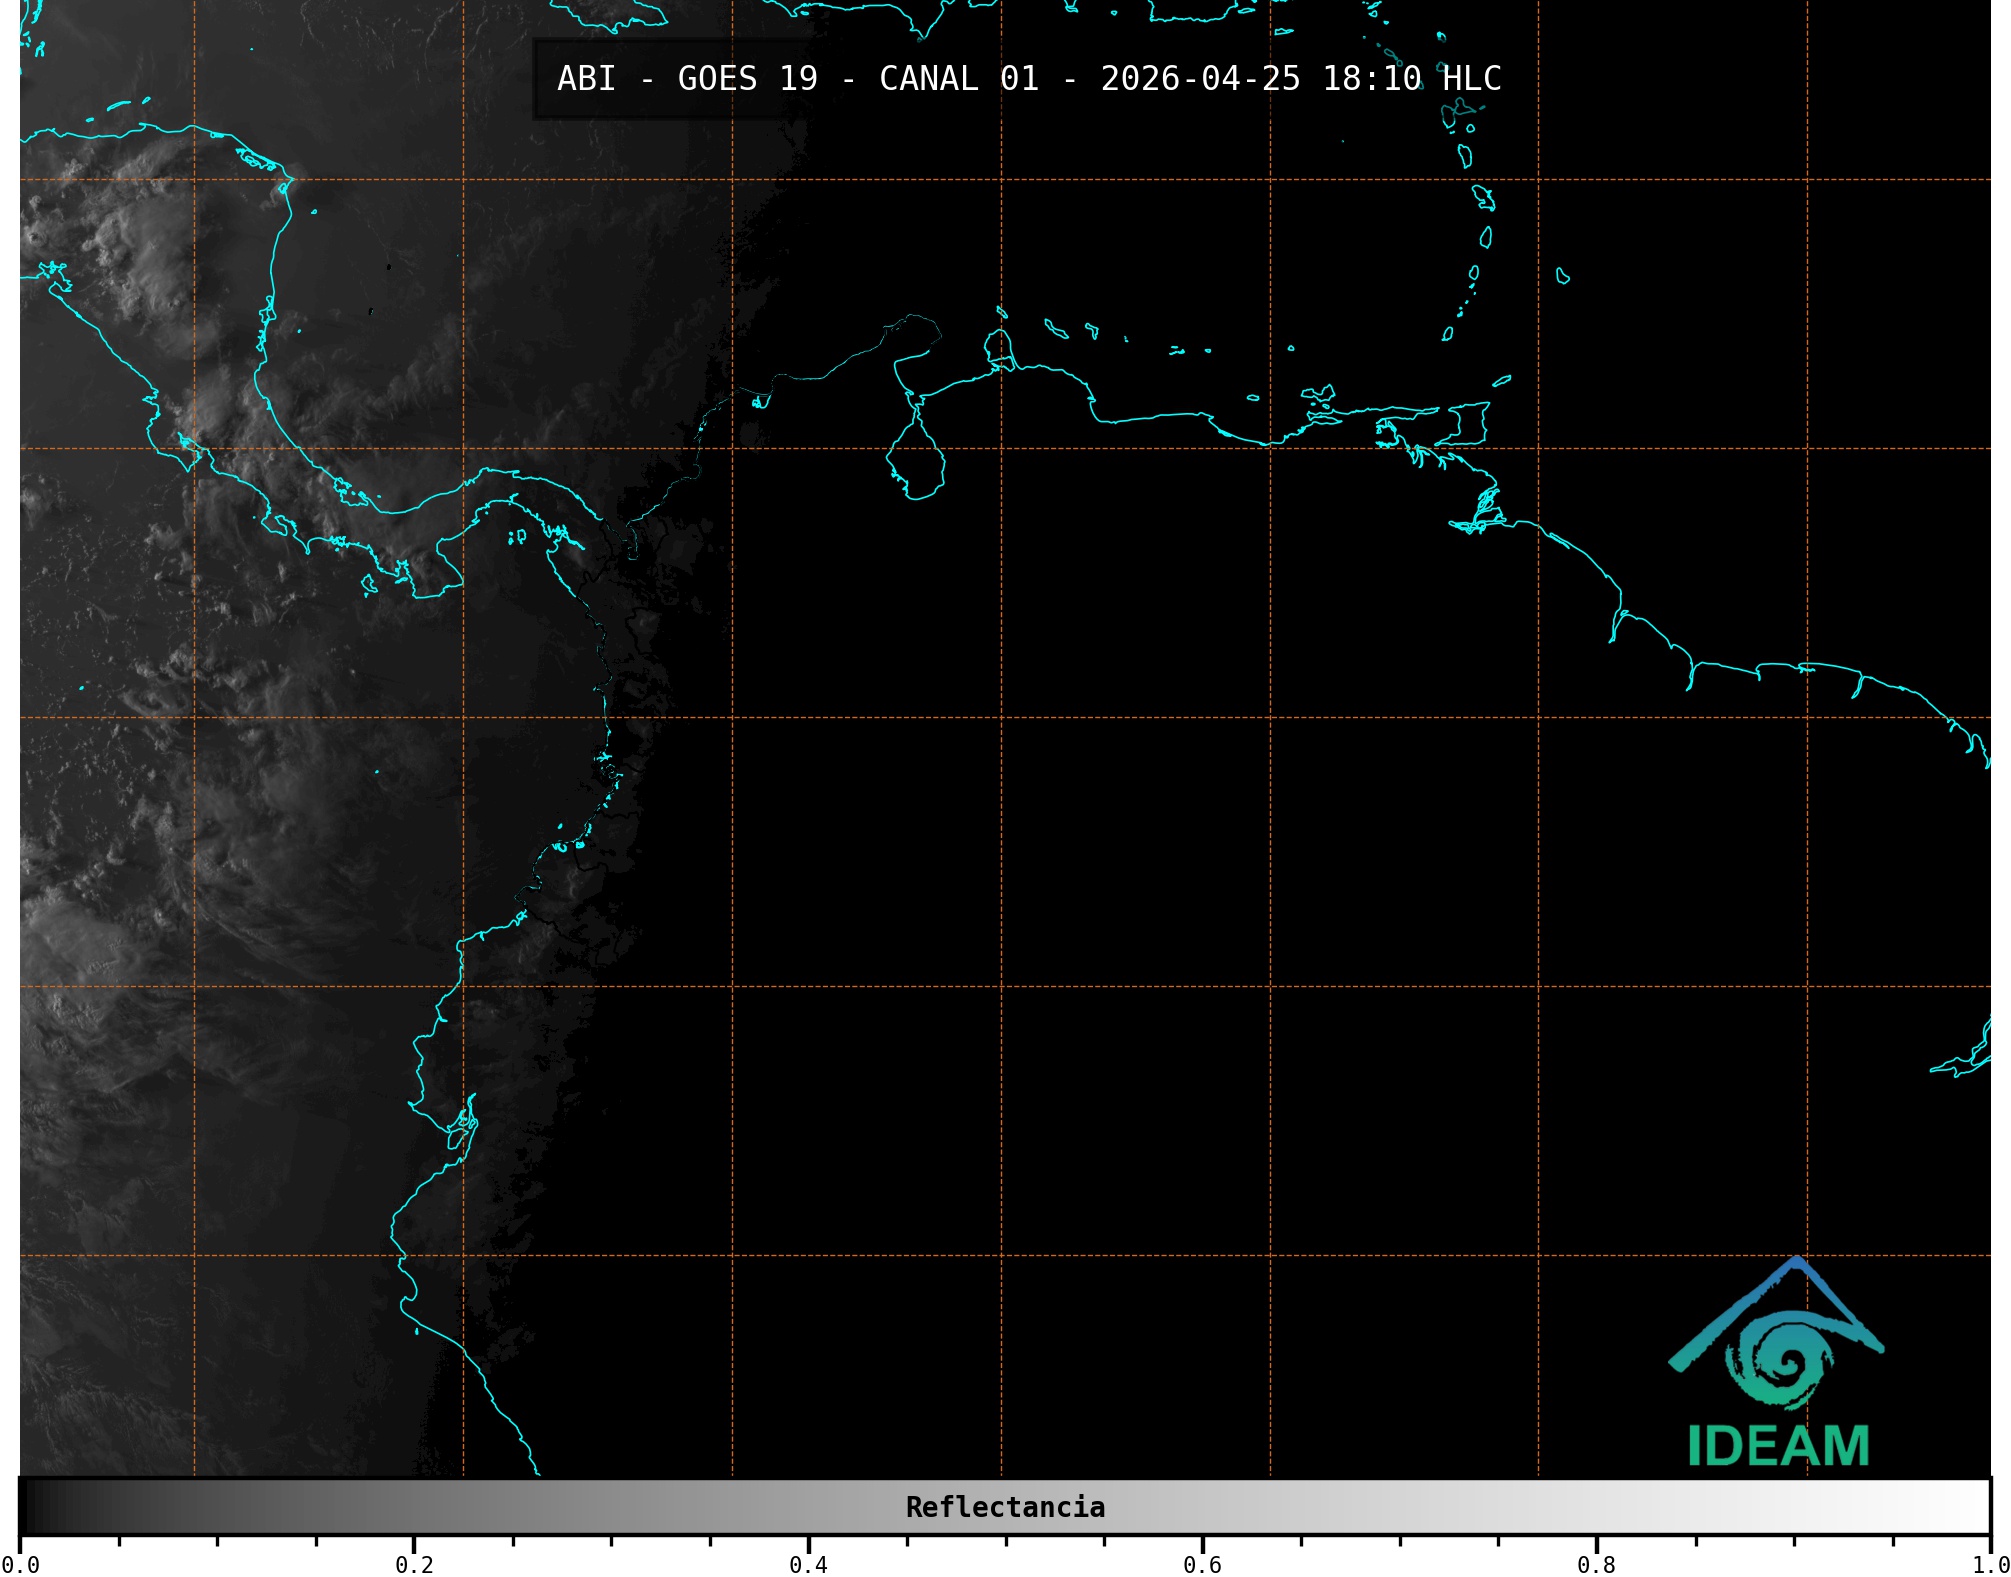Click the 0.6 tick label on colorbar
2011x1577 pixels.
[1202, 1564]
